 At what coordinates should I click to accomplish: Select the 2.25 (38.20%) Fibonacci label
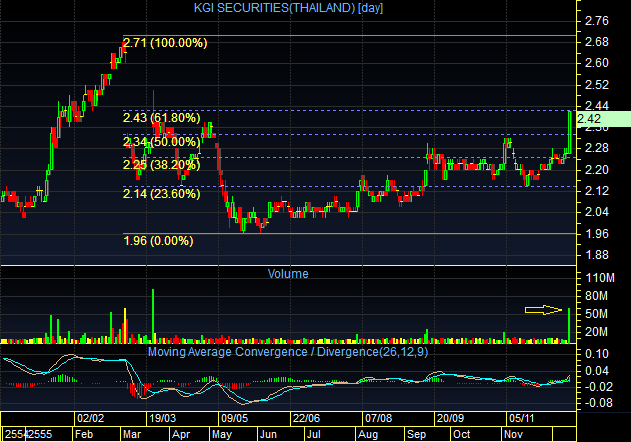coord(161,165)
